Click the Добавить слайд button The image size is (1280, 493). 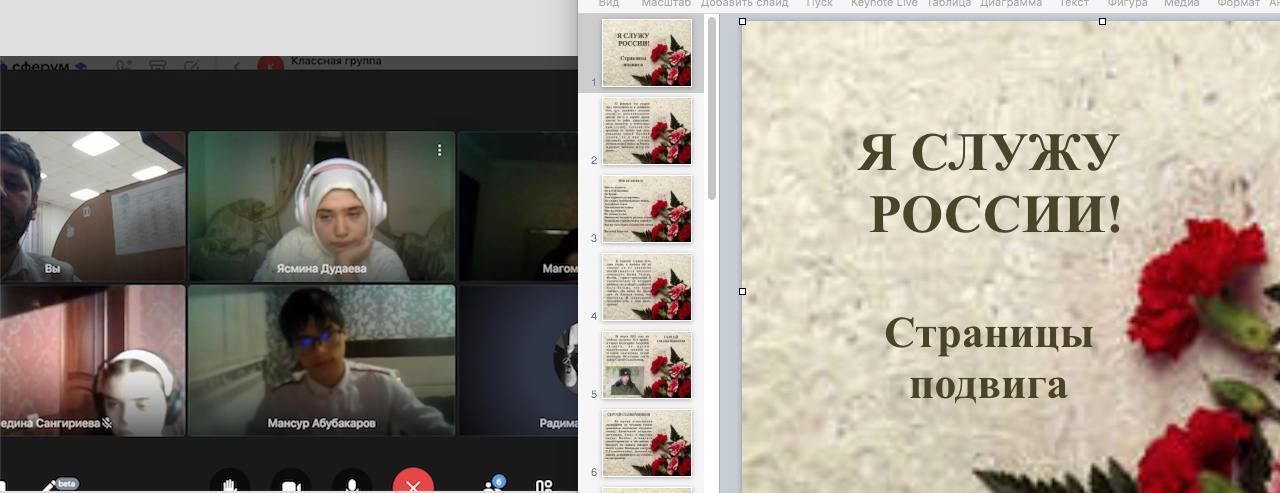pyautogui.click(x=745, y=4)
